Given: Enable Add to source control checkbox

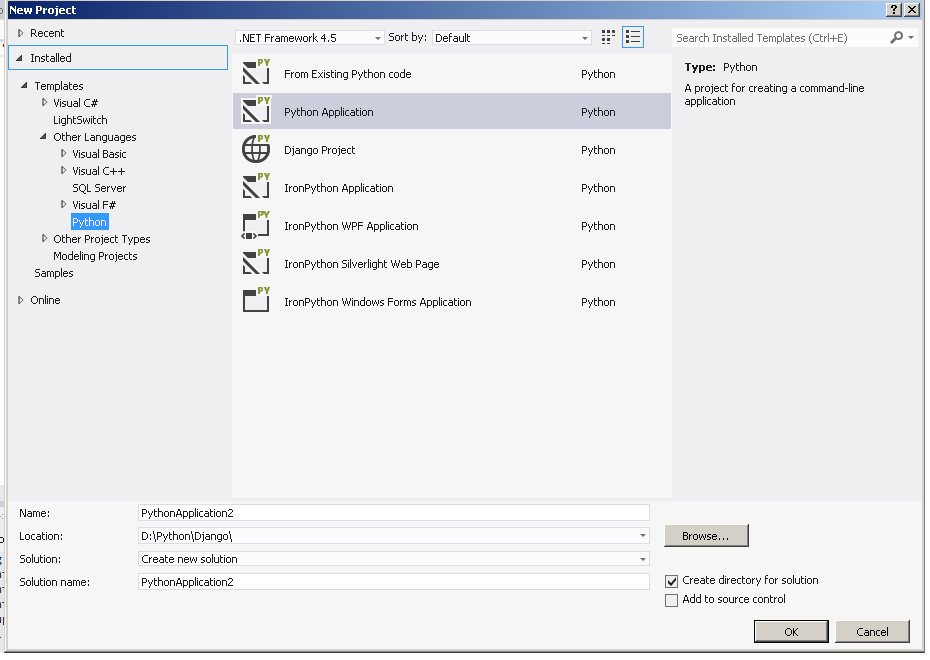Looking at the screenshot, I should pyautogui.click(x=671, y=600).
